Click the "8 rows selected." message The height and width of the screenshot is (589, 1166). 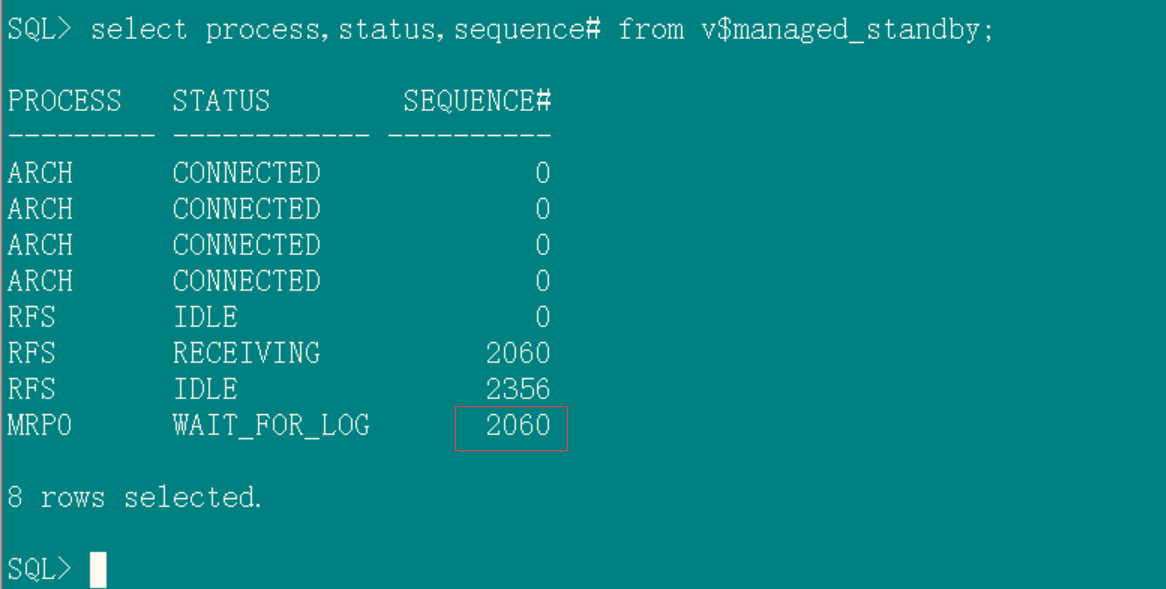[135, 497]
